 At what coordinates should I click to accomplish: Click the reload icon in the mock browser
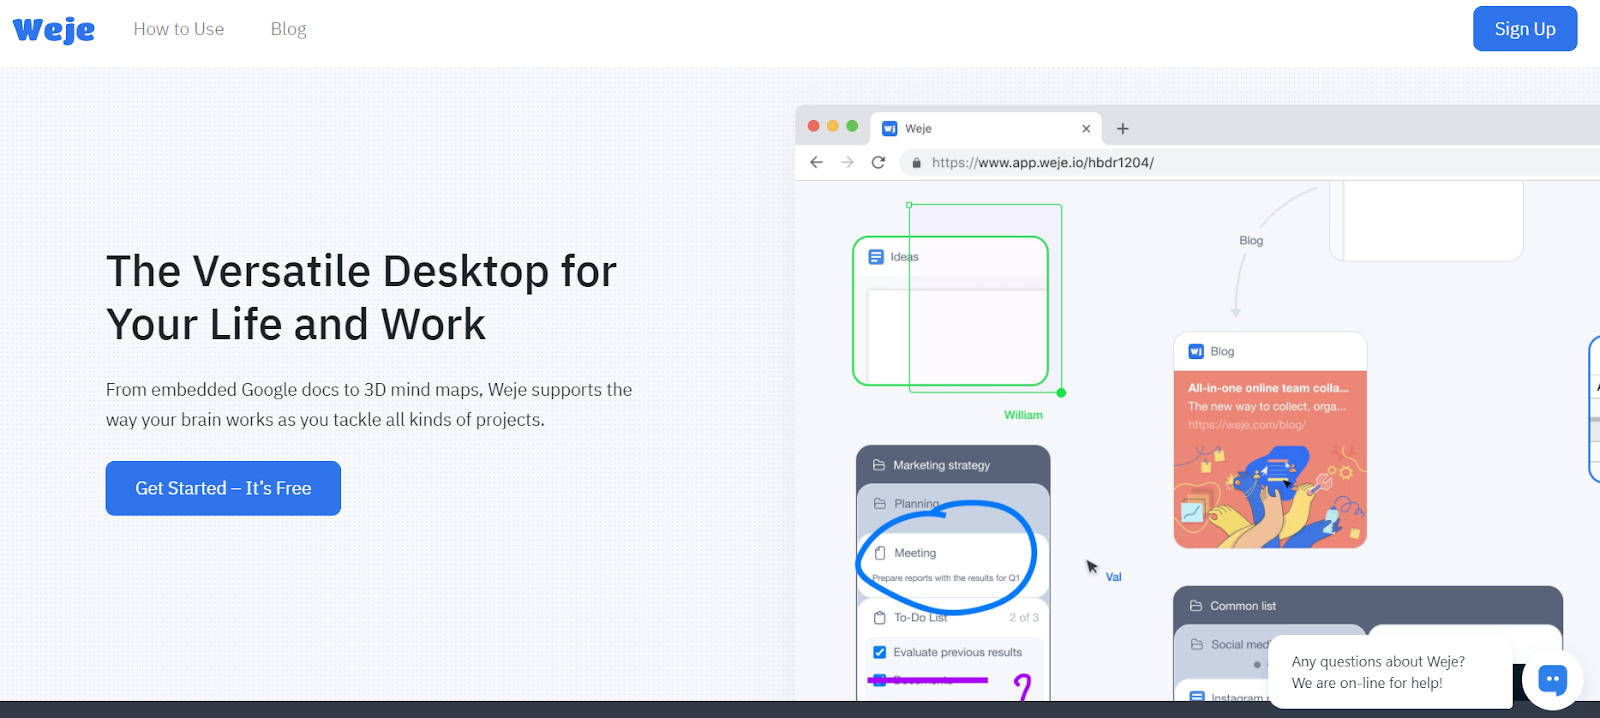[x=878, y=162]
